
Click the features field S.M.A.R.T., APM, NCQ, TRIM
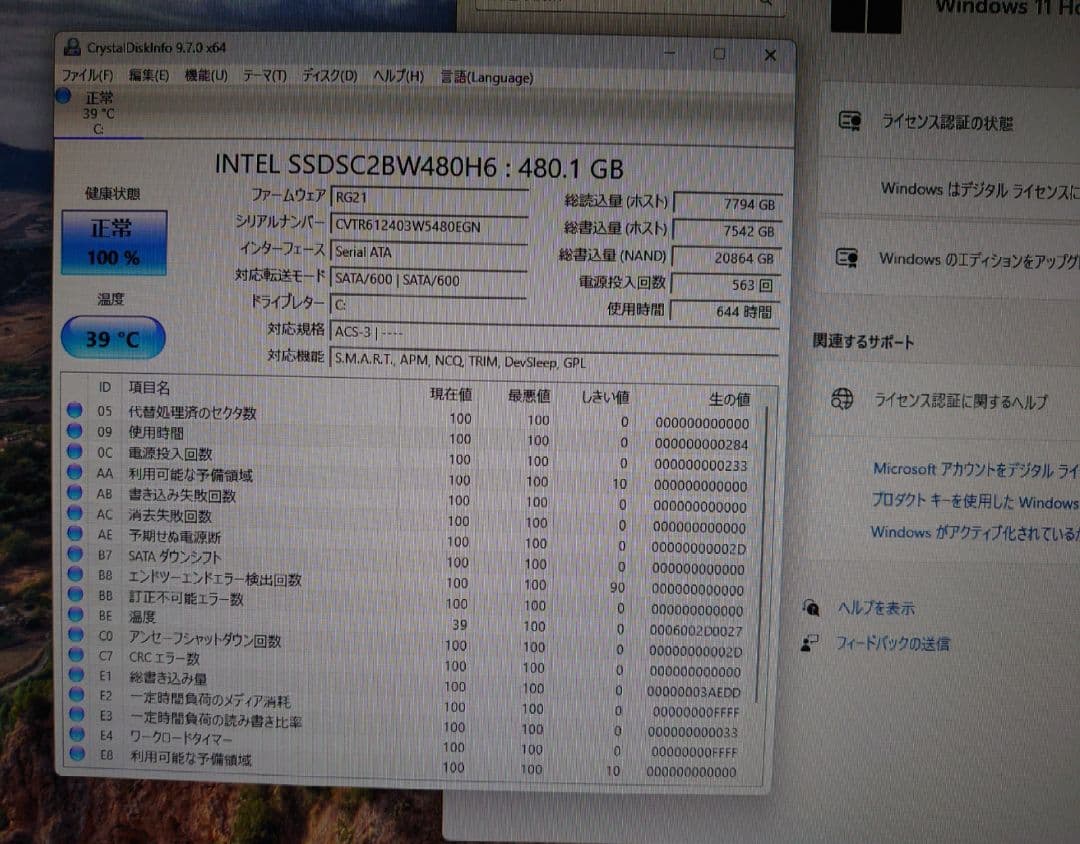click(554, 361)
